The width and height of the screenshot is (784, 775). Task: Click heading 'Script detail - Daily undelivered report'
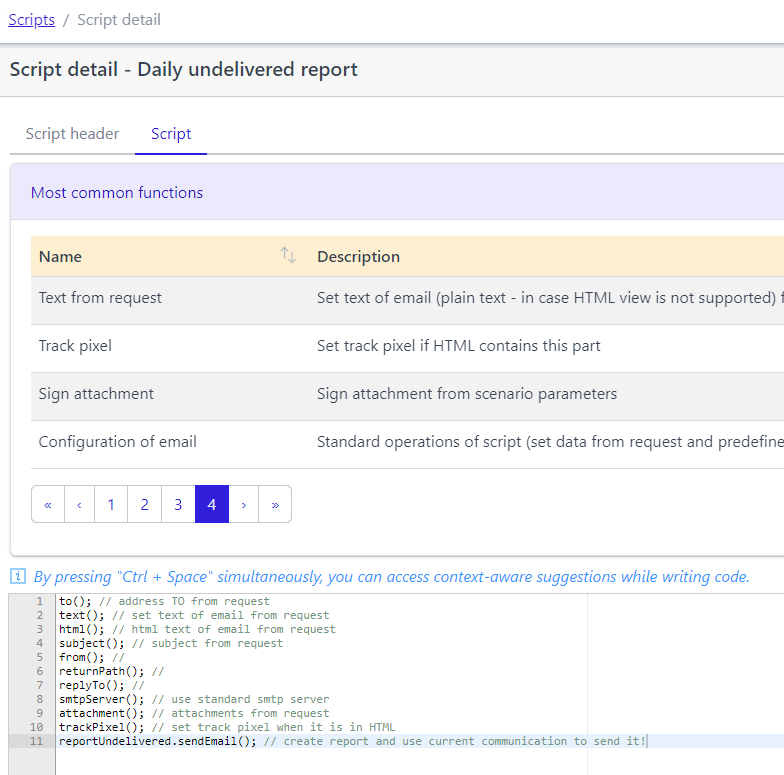[184, 70]
